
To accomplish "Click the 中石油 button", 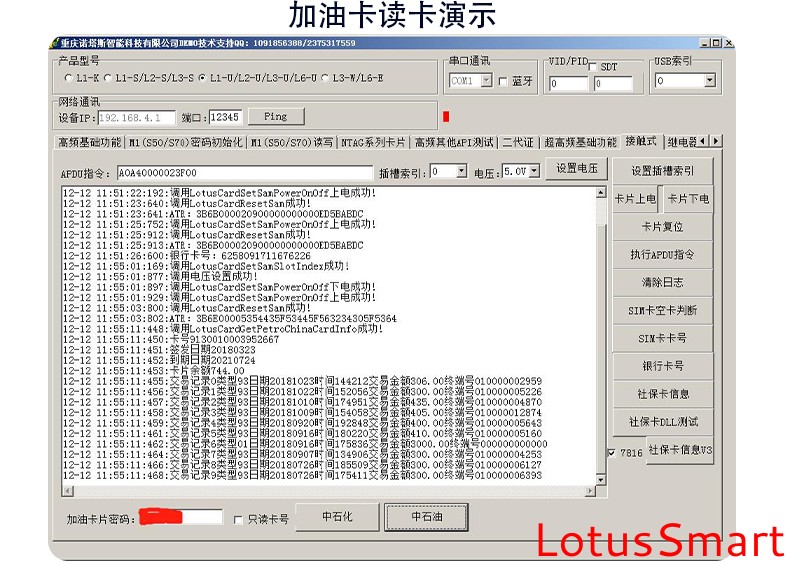I will tap(427, 517).
